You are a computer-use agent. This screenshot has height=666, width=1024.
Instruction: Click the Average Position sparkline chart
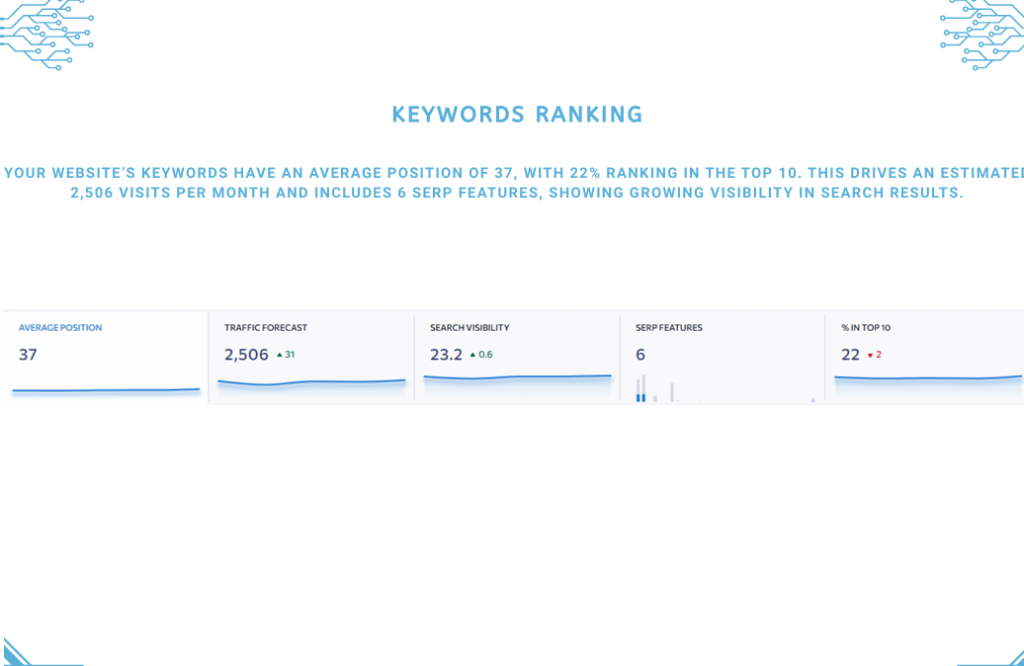[106, 390]
